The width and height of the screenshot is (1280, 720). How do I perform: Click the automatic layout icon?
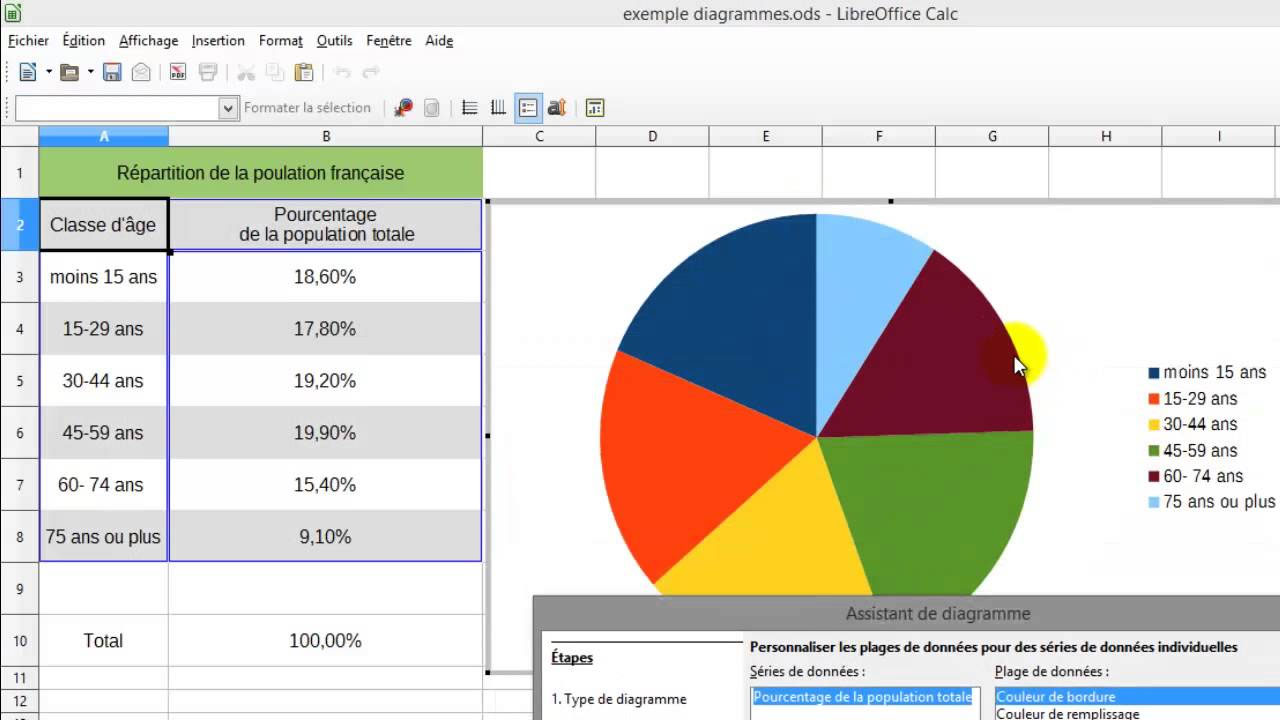point(595,108)
